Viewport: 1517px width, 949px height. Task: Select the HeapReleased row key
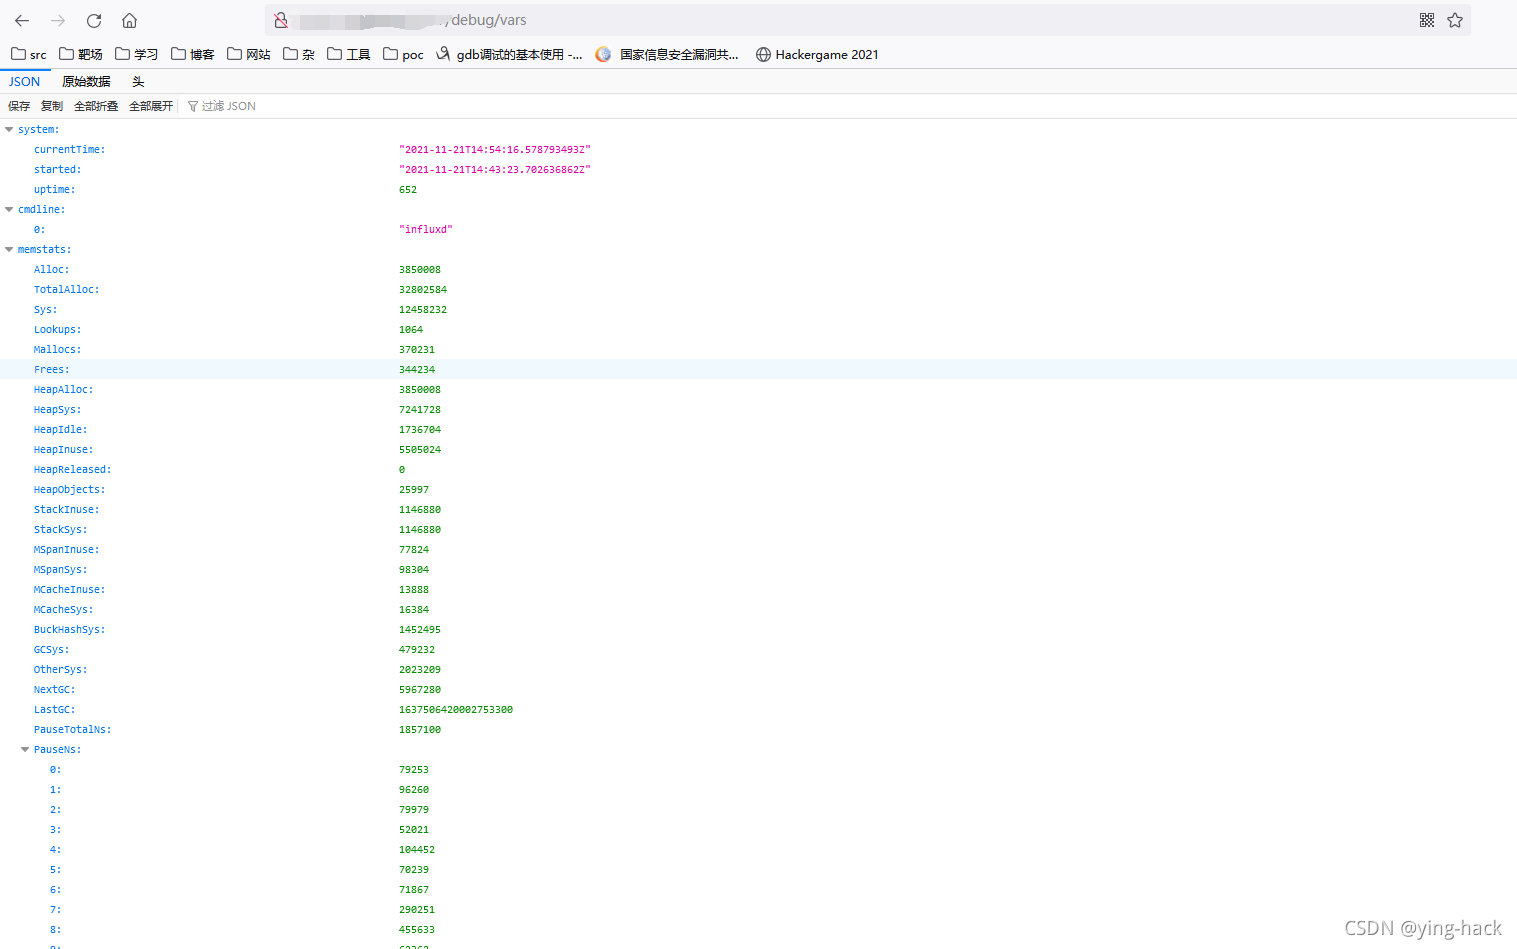tap(72, 469)
